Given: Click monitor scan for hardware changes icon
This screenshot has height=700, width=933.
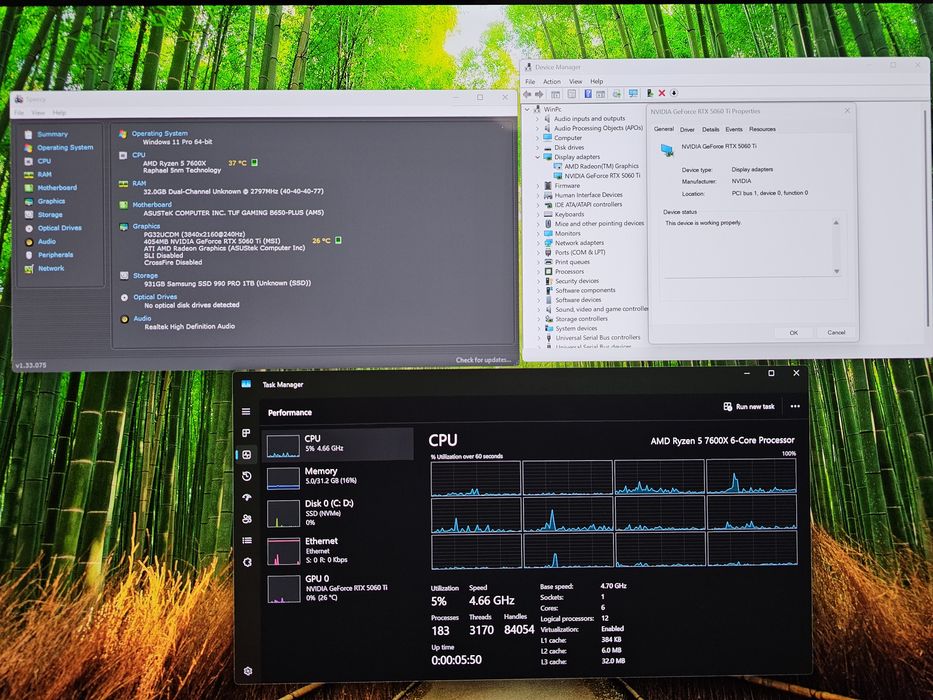Looking at the screenshot, I should coord(633,93).
